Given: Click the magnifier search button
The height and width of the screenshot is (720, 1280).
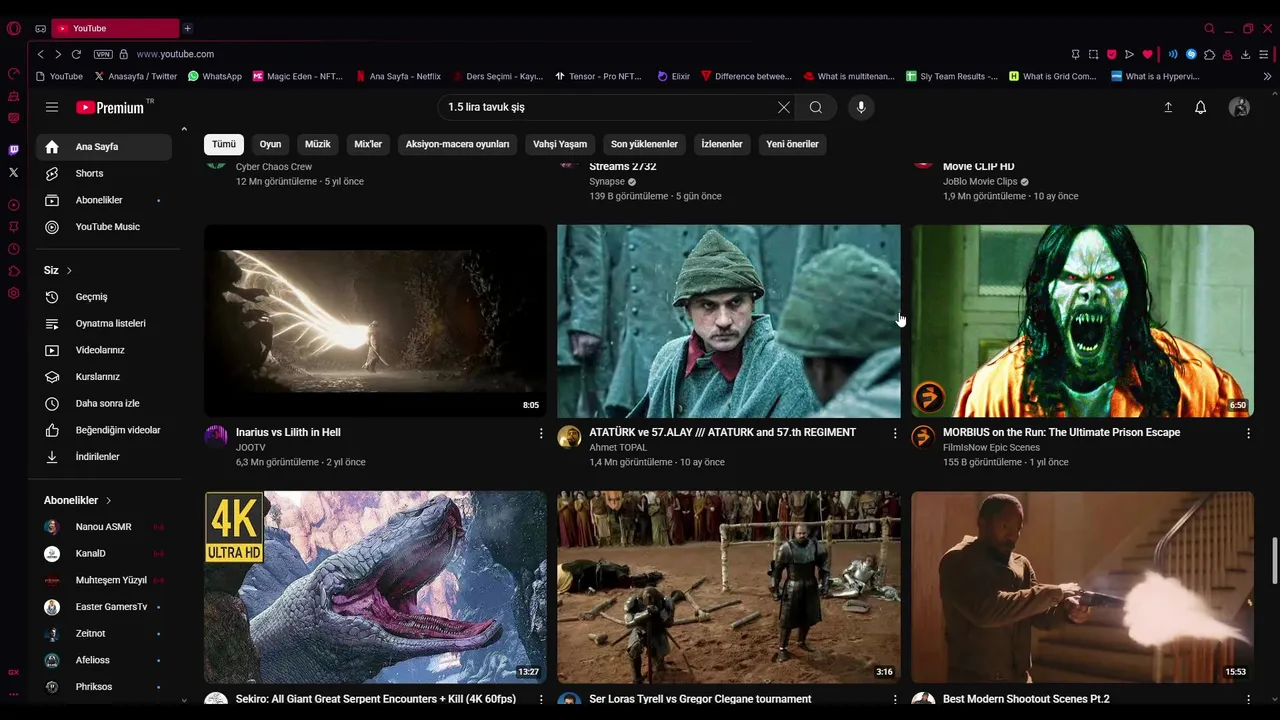Looking at the screenshot, I should coord(816,107).
